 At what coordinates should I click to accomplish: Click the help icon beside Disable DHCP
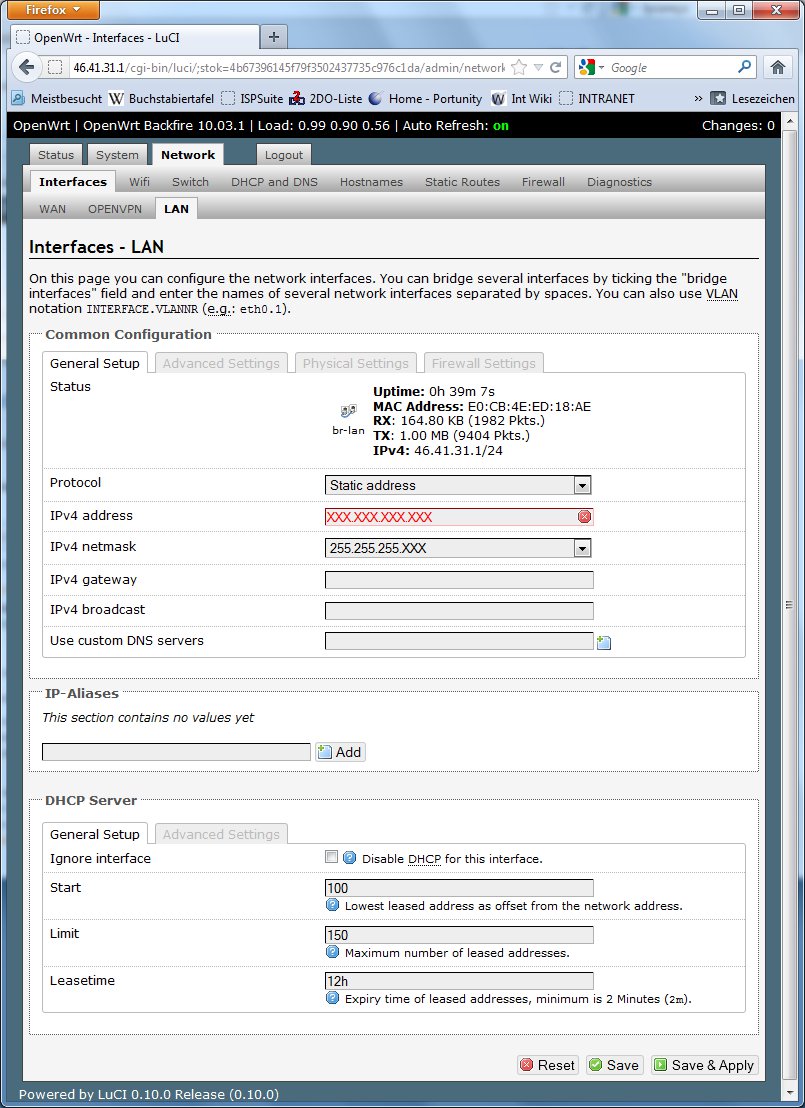[x=349, y=858]
